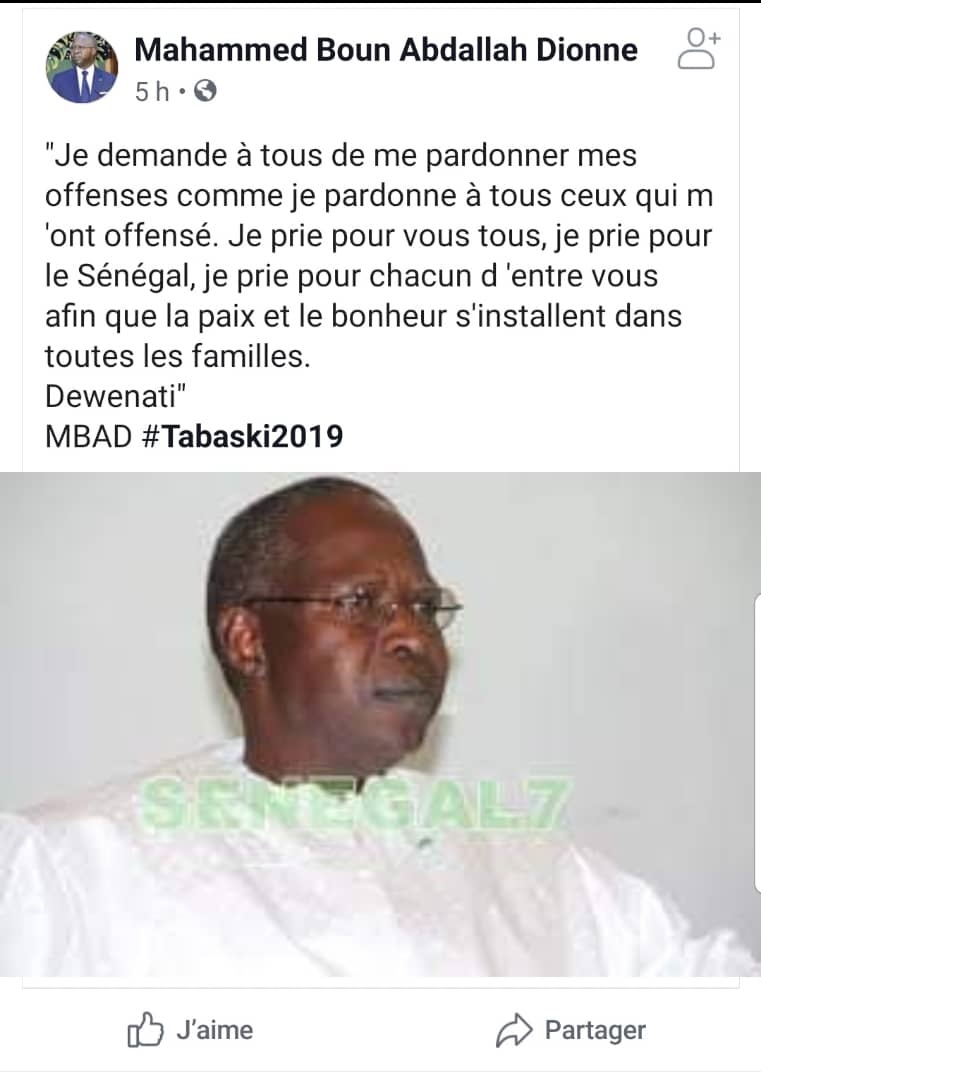Click the J'aime button label

[x=215, y=1030]
